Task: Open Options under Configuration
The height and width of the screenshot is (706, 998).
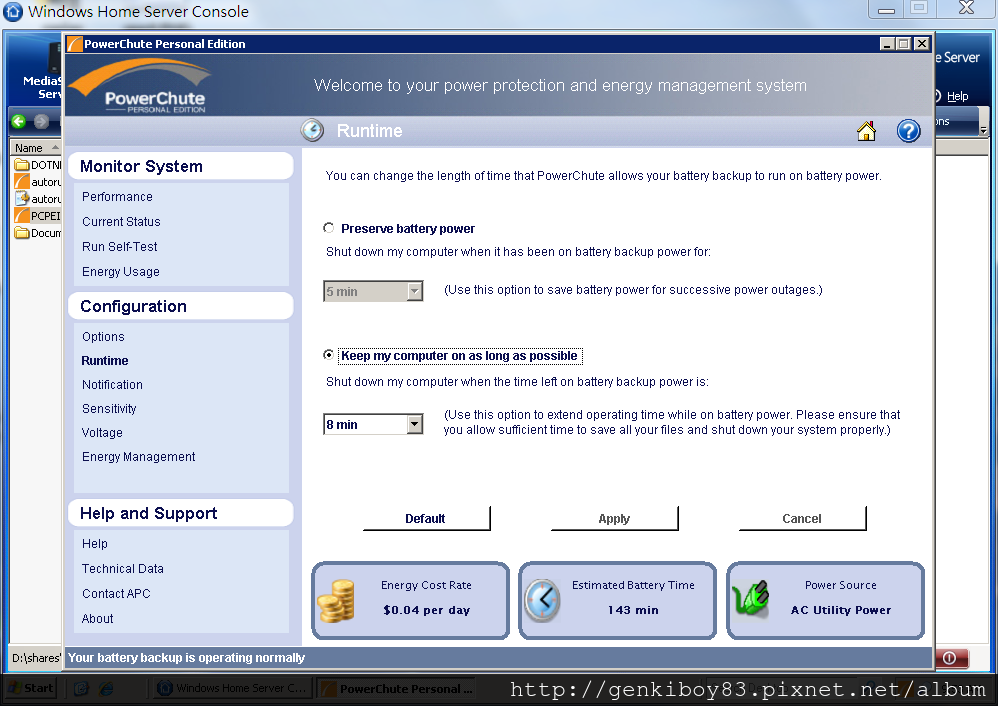Action: 103,337
